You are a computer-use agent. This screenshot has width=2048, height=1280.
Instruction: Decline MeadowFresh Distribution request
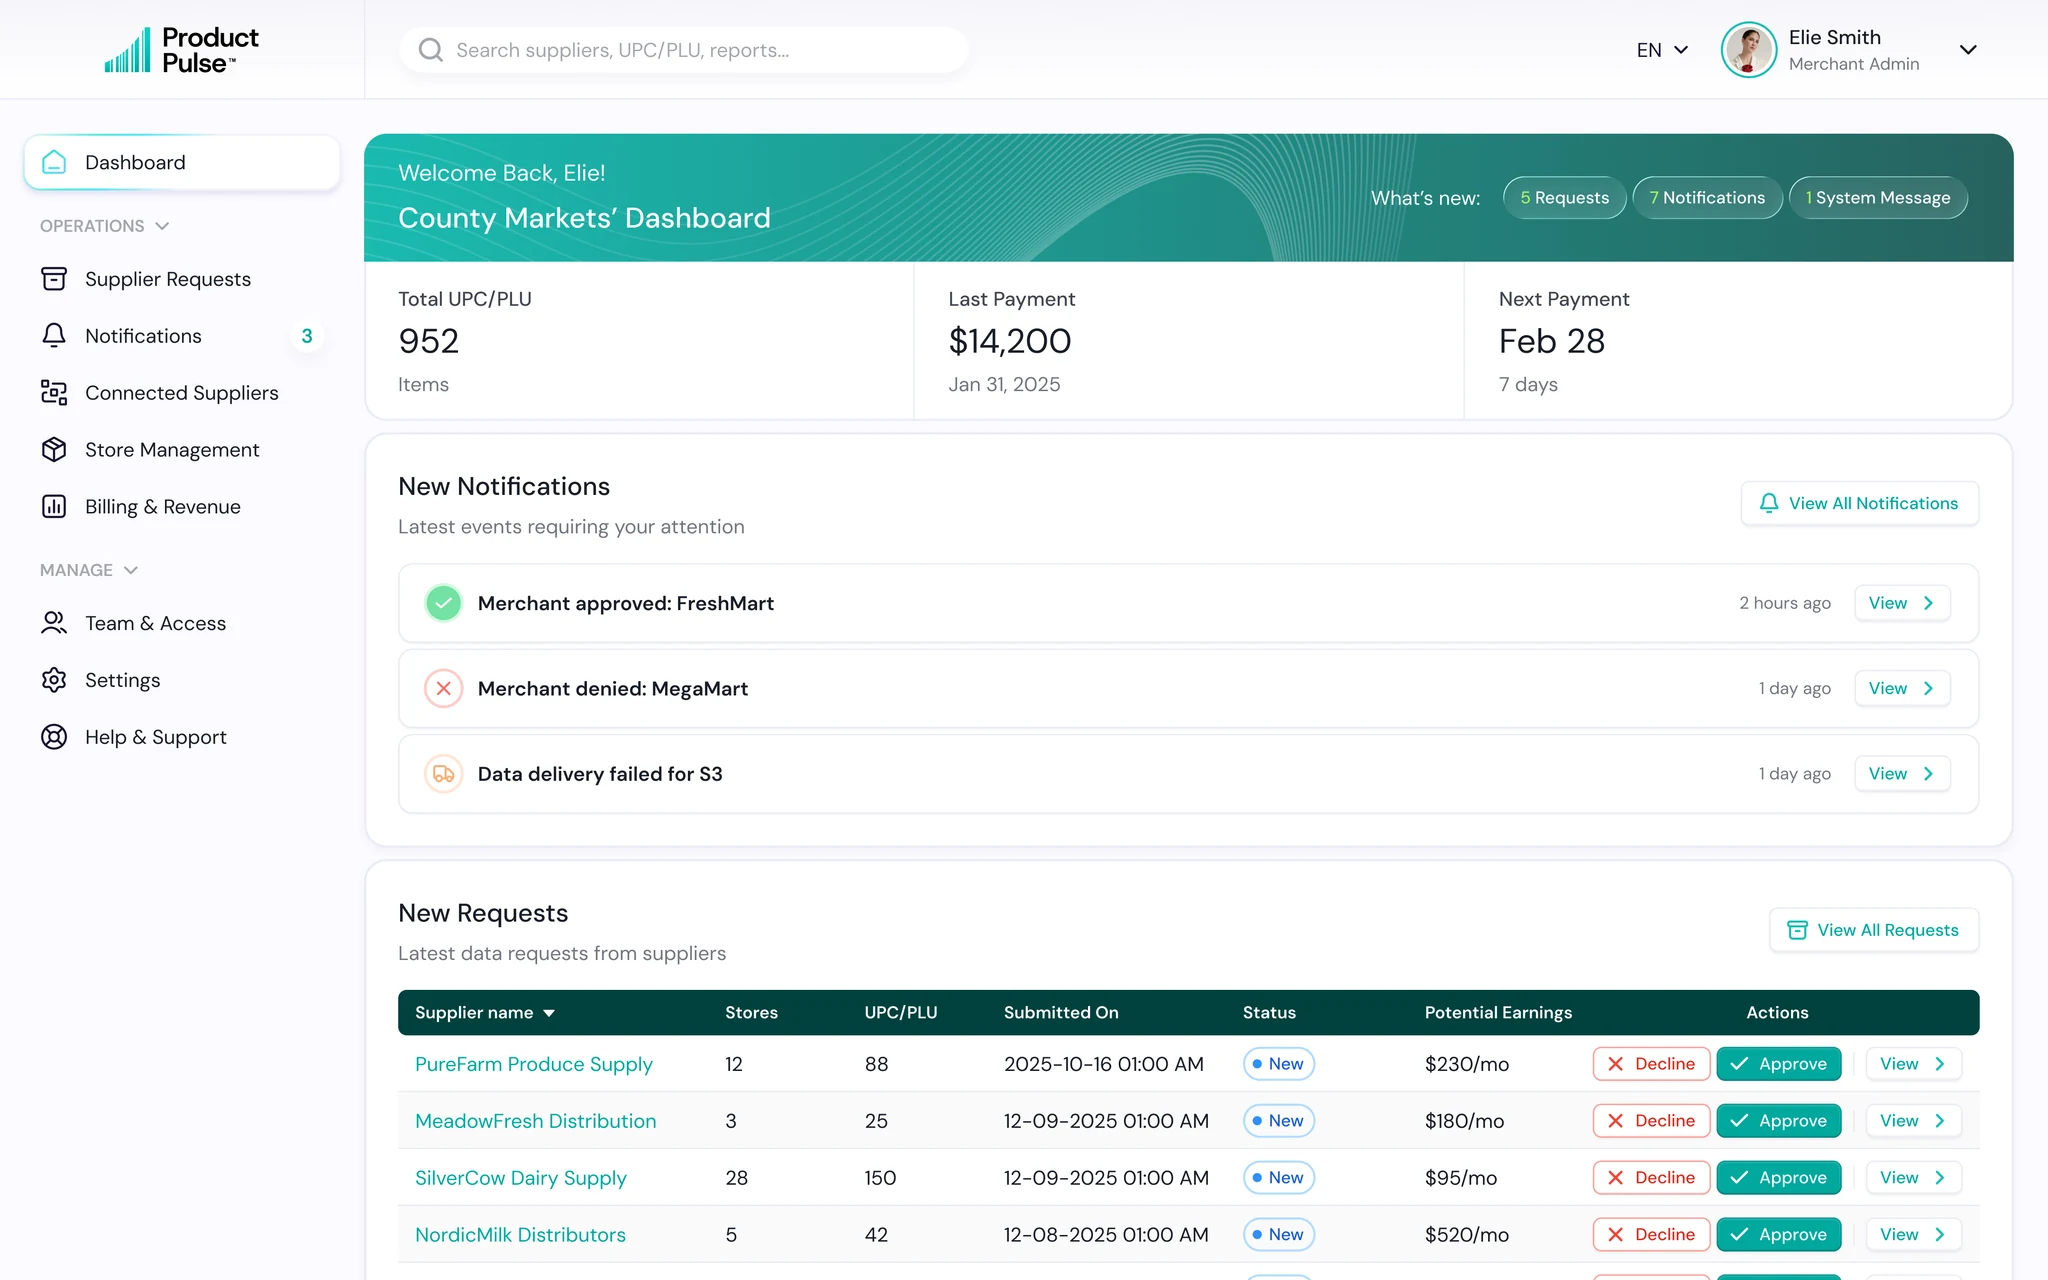[1652, 1121]
